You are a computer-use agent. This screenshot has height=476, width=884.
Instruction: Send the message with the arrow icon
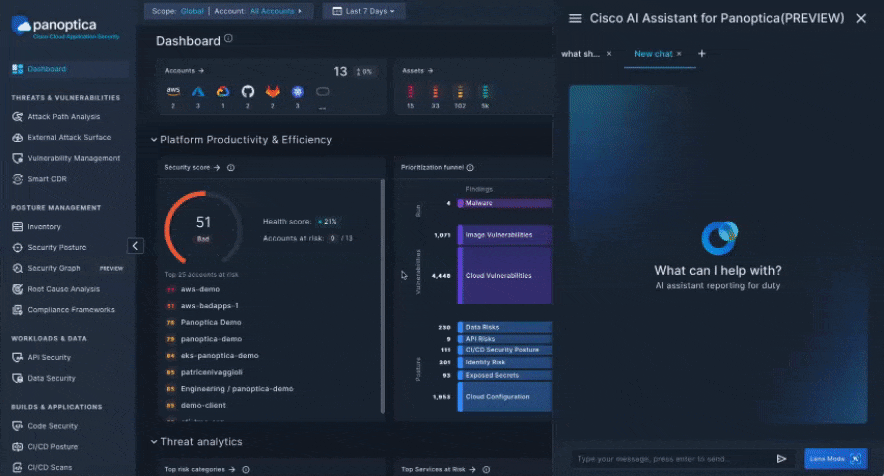[781, 459]
